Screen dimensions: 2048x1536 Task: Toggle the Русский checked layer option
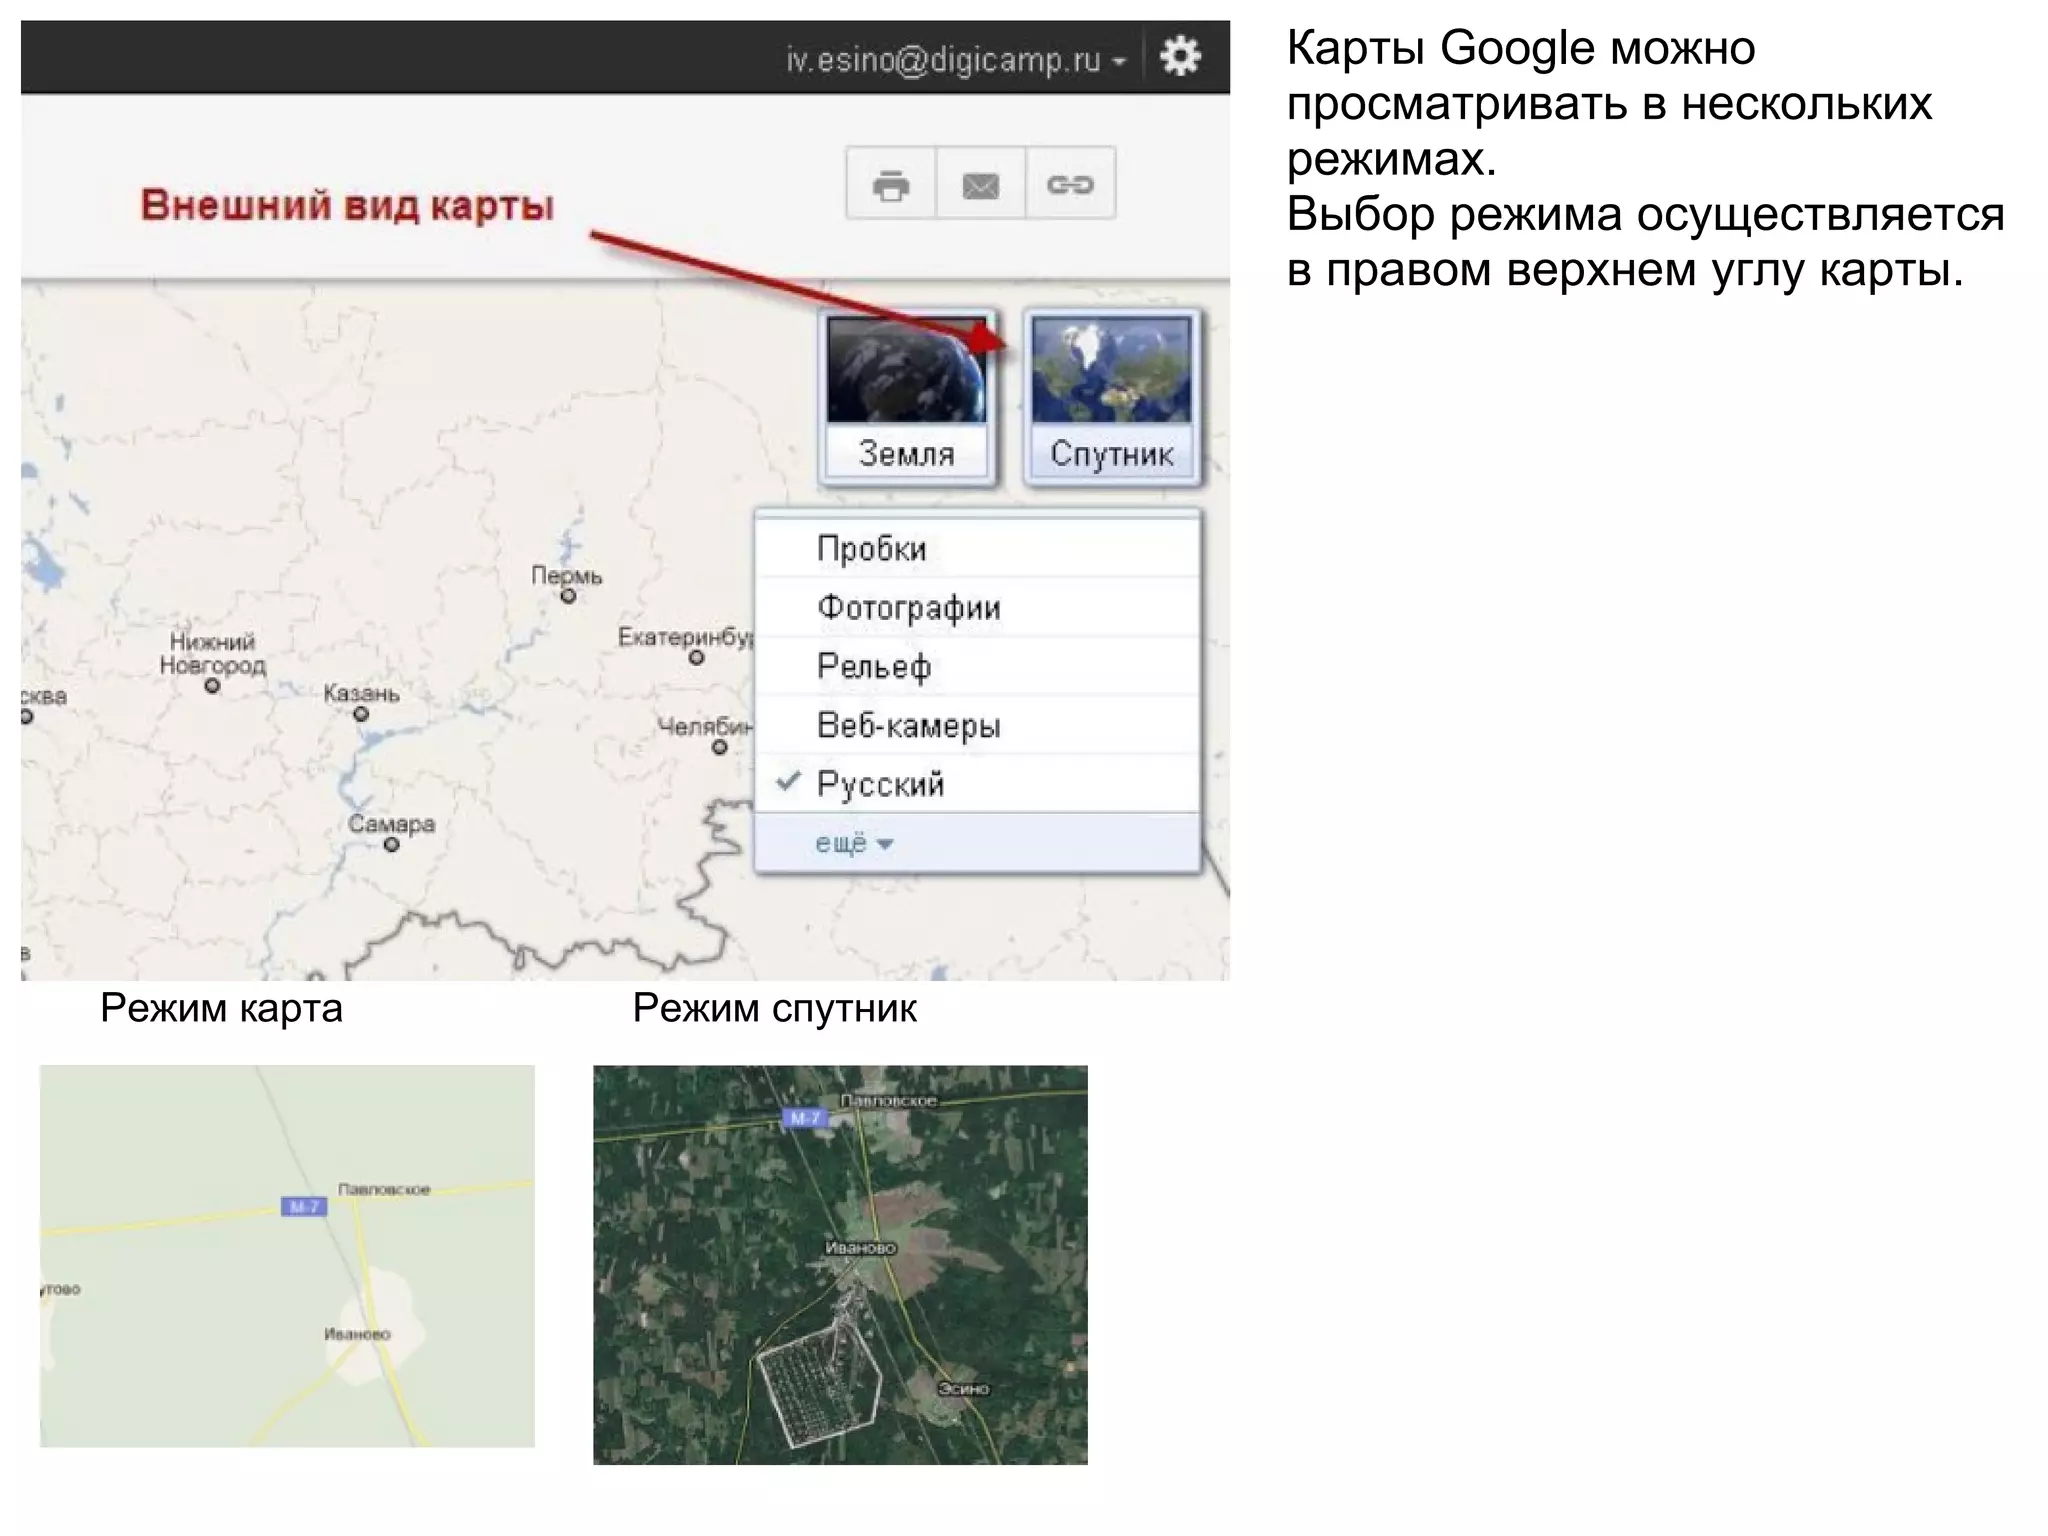(x=880, y=784)
